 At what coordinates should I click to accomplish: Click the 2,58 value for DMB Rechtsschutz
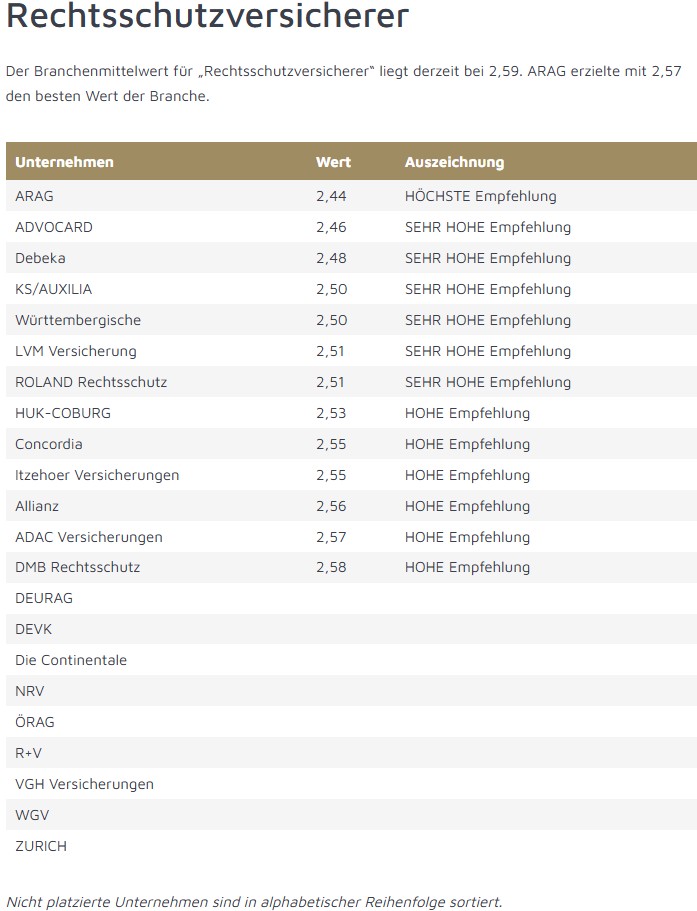[331, 567]
